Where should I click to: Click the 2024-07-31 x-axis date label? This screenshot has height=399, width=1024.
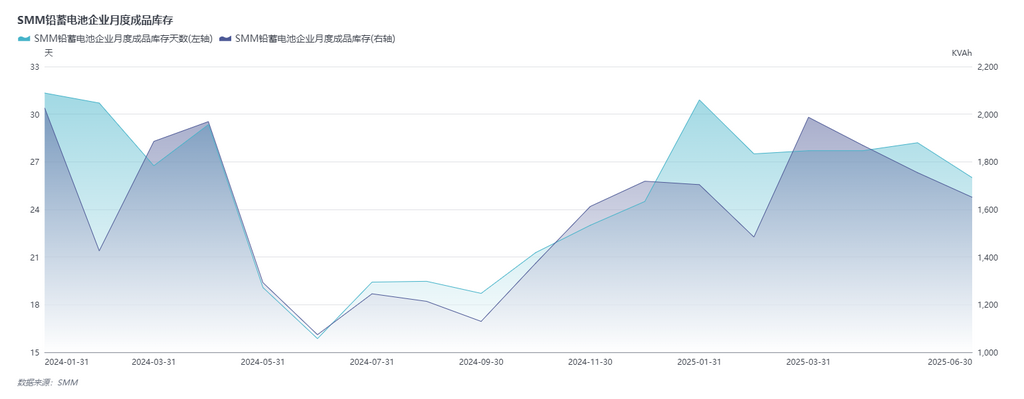(372, 361)
